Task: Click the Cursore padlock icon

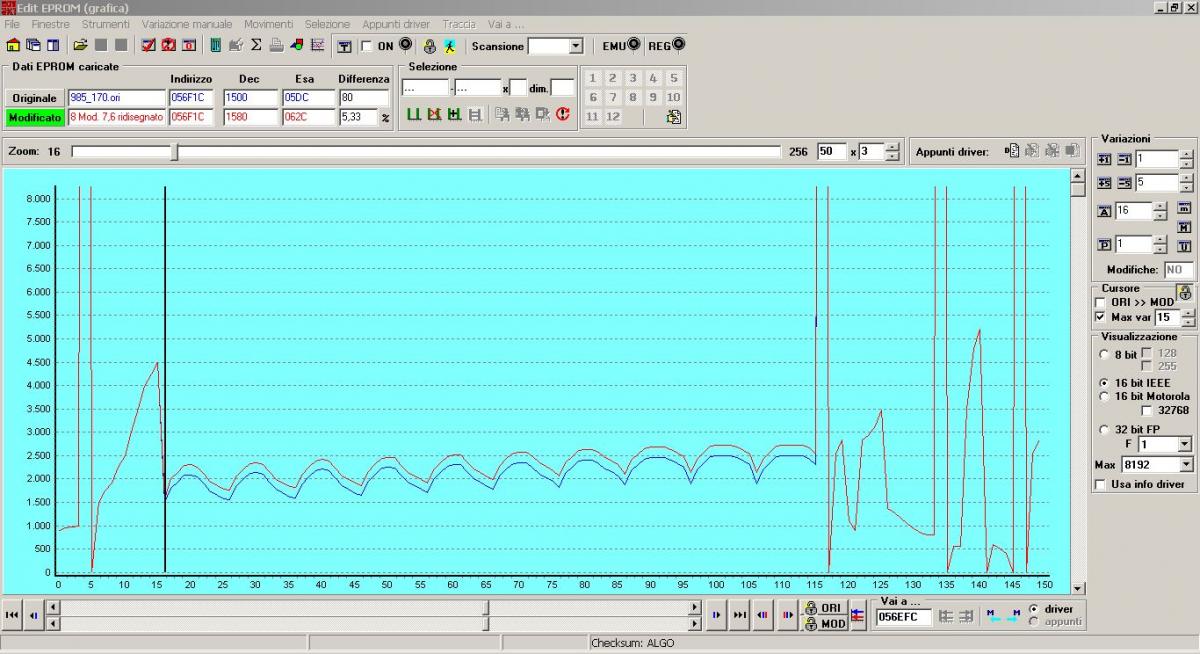Action: [x=1185, y=293]
